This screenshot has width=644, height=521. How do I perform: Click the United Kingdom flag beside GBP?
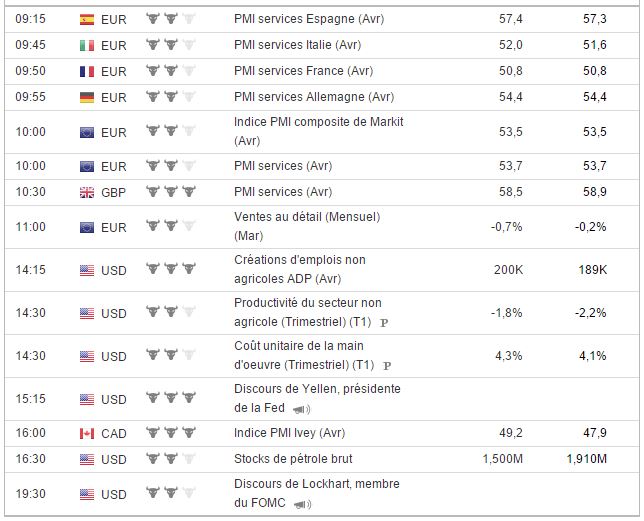(x=86, y=192)
